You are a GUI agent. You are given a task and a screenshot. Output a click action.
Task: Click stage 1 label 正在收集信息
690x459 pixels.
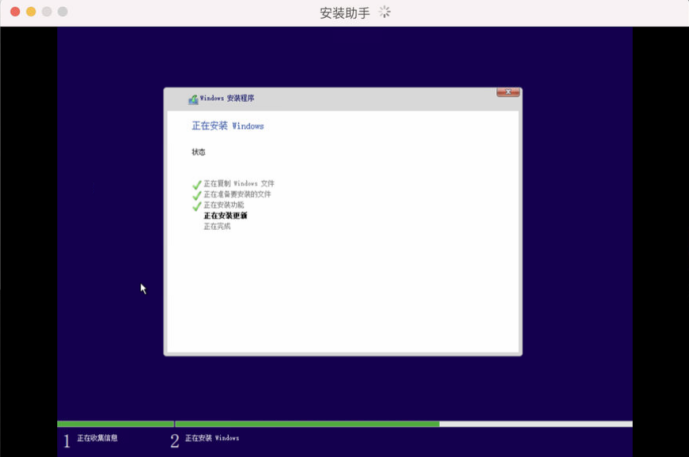pos(97,438)
